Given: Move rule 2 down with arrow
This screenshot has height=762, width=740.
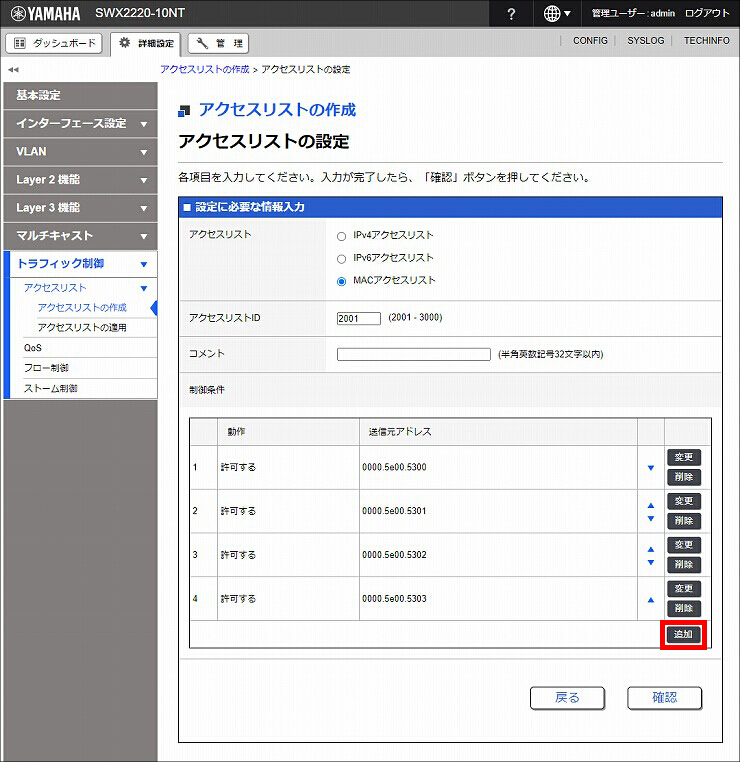Looking at the screenshot, I should [651, 519].
